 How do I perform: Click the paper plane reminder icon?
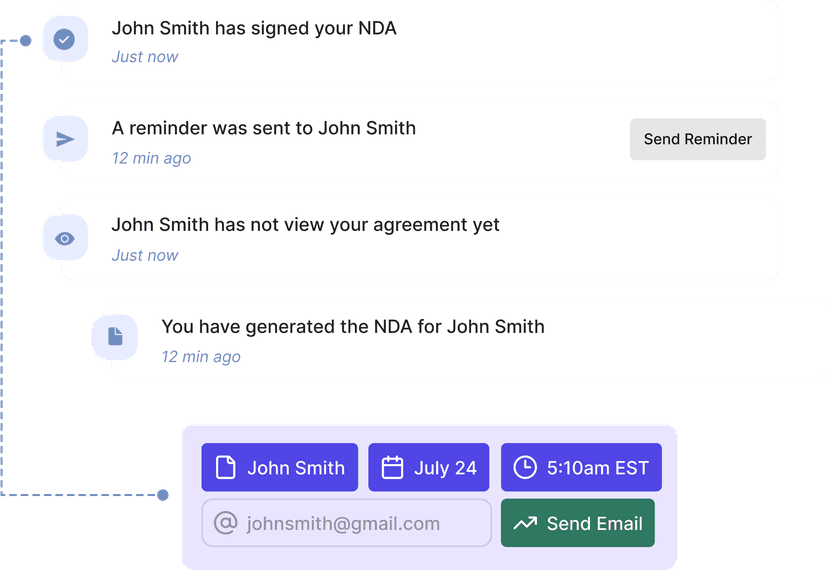(65, 139)
